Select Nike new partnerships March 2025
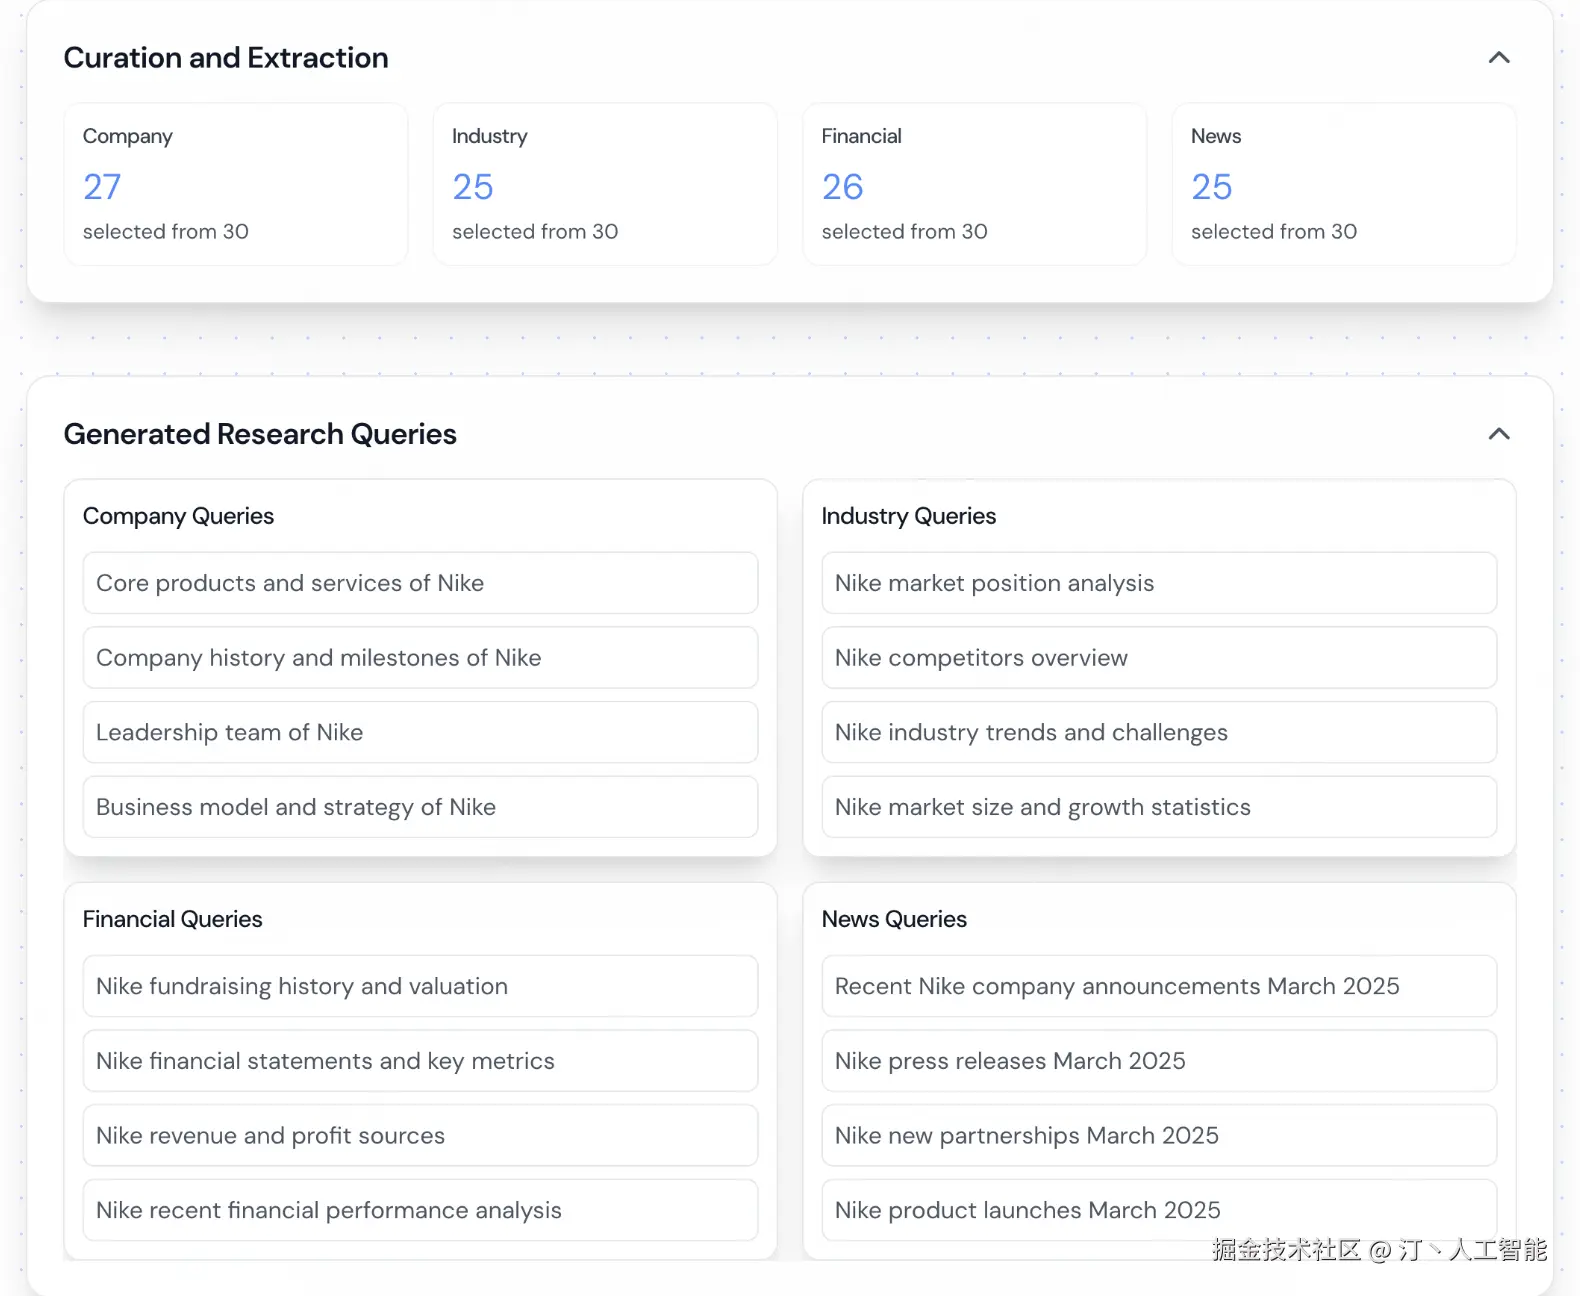 pos(1158,1136)
